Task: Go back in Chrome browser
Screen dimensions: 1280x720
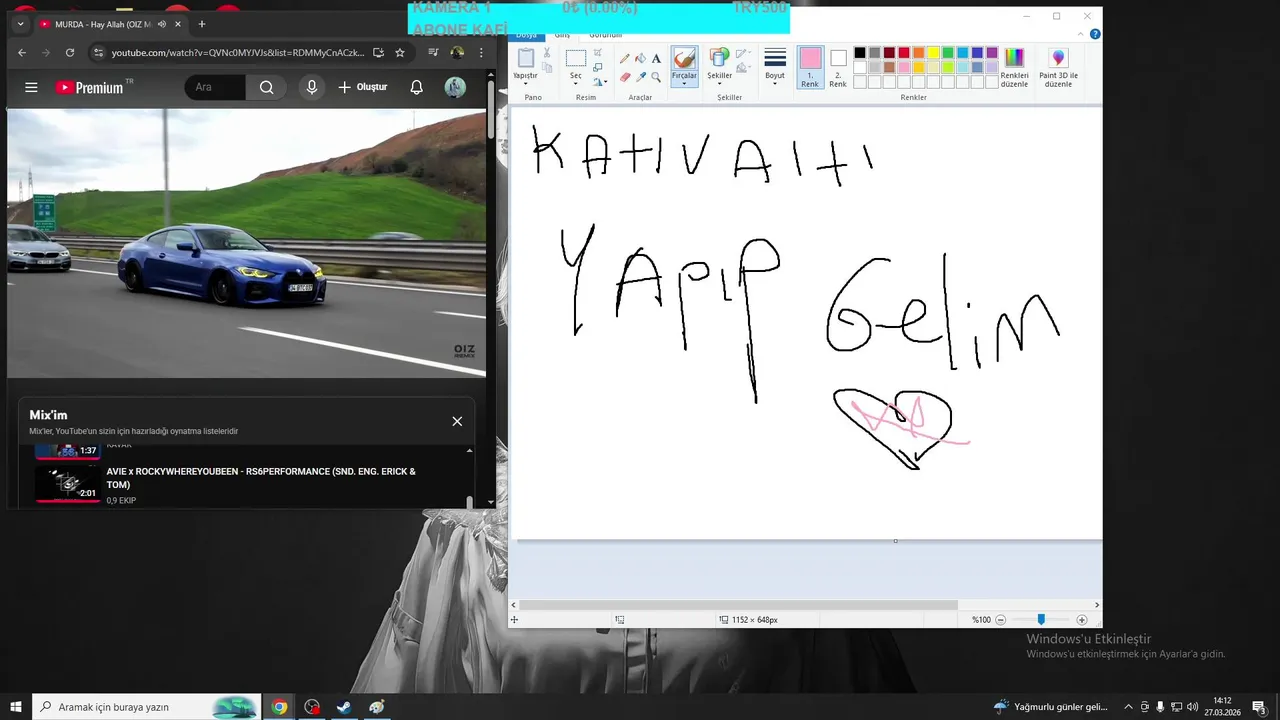Action: tap(22, 52)
